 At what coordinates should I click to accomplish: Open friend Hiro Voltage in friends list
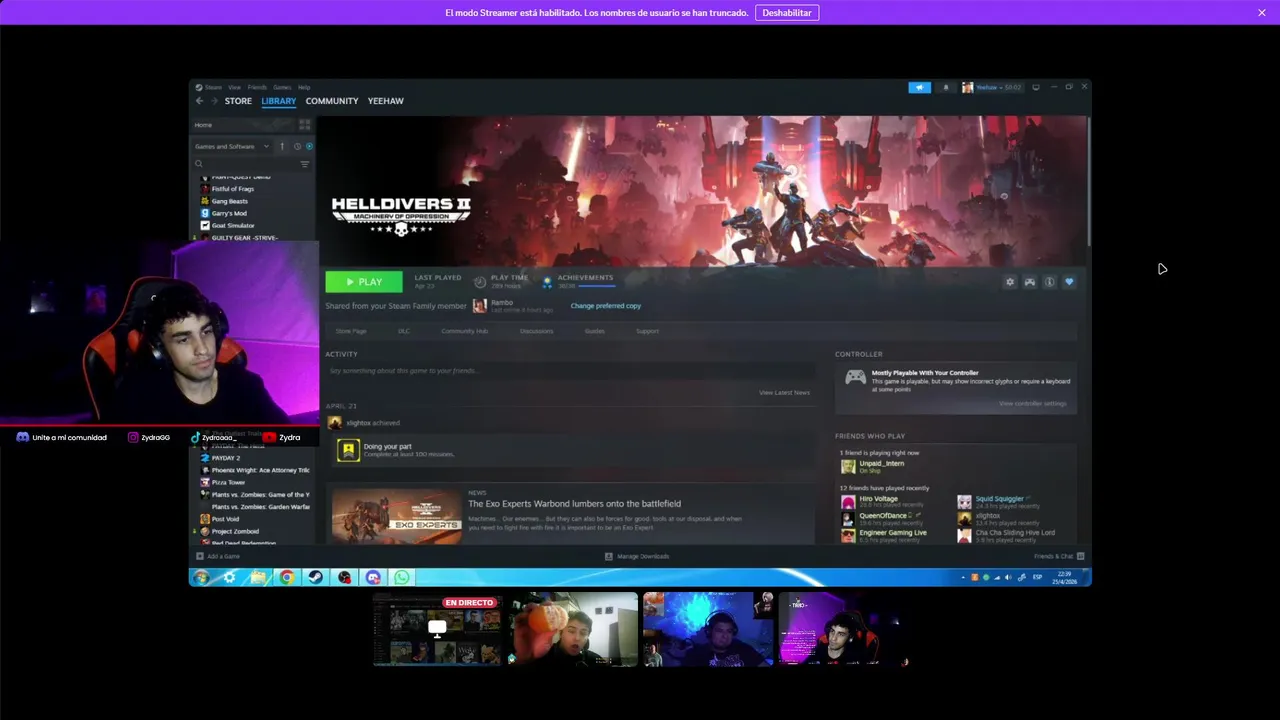tap(878, 499)
